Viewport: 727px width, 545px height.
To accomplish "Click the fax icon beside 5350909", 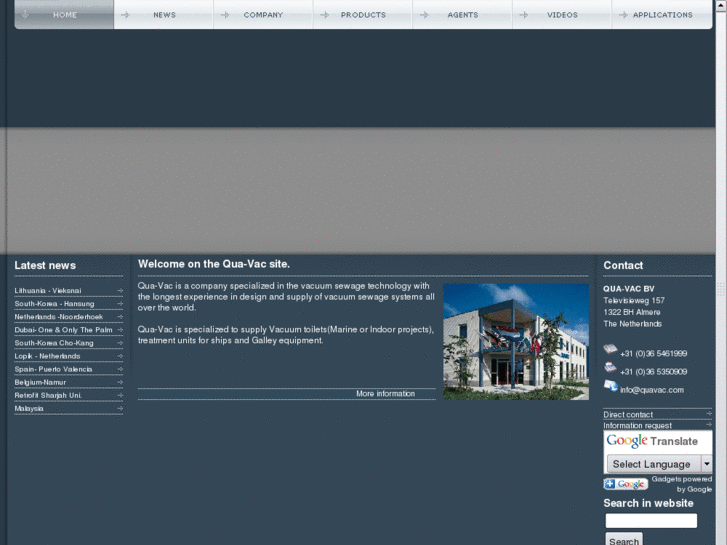I will tap(610, 367).
